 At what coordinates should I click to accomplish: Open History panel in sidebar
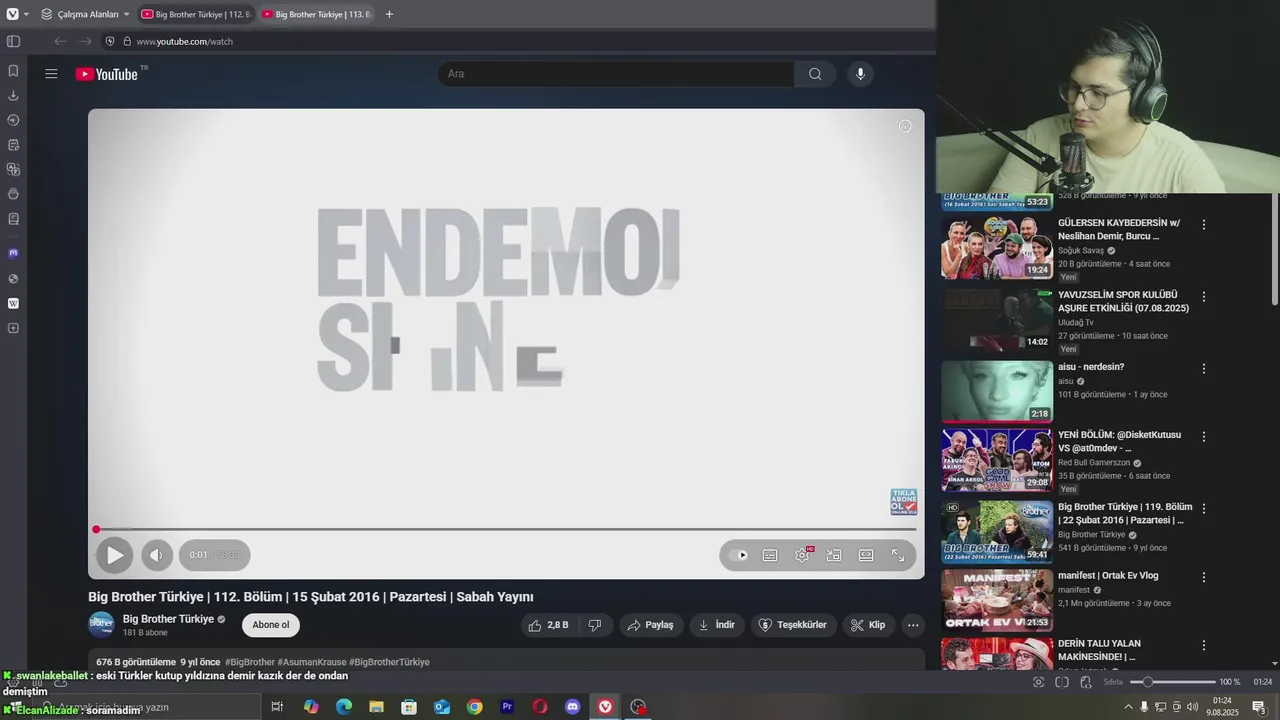(13, 120)
